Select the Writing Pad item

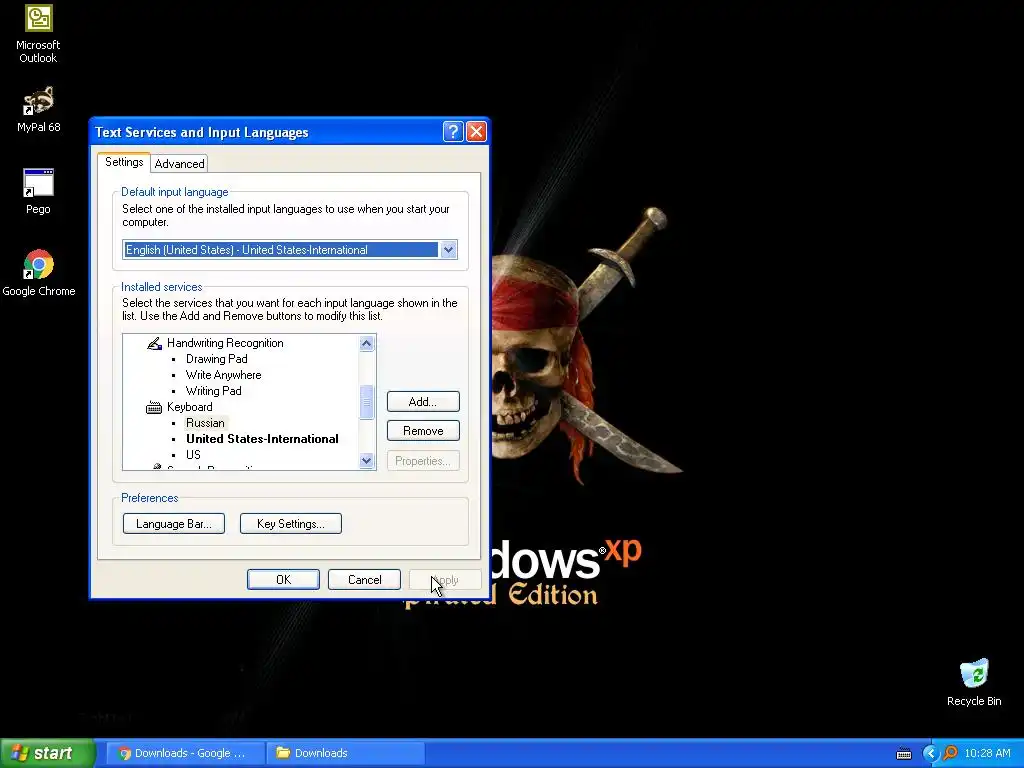214,391
